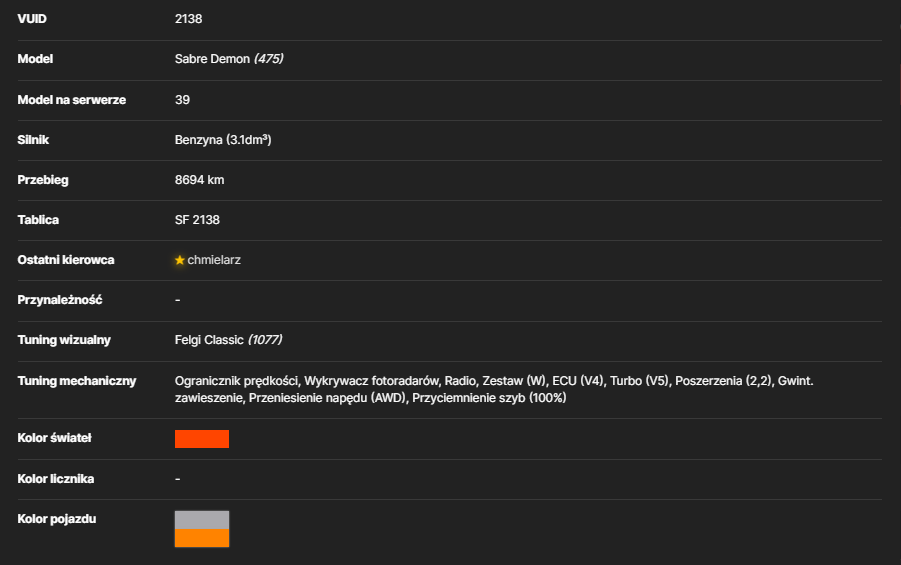901x565 pixels.
Task: Select the VUID value 2138
Action: point(188,19)
